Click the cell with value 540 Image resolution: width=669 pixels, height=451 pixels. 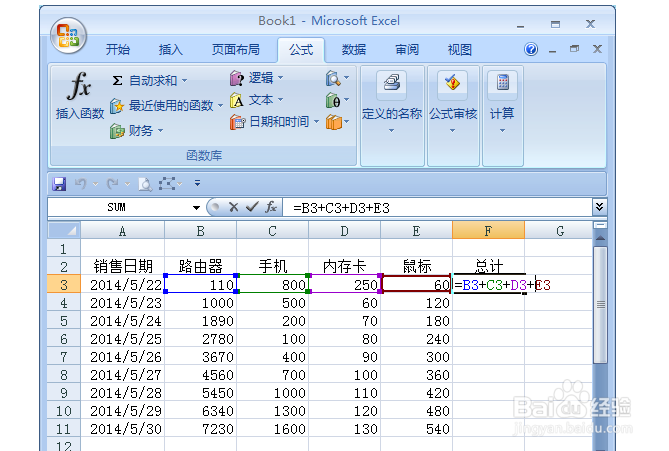416,428
